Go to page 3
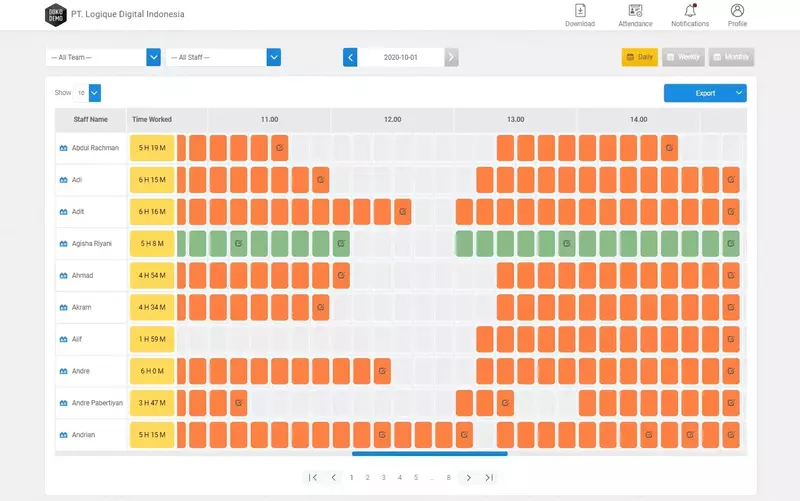Screen dimensions: 800x501 (x=383, y=478)
